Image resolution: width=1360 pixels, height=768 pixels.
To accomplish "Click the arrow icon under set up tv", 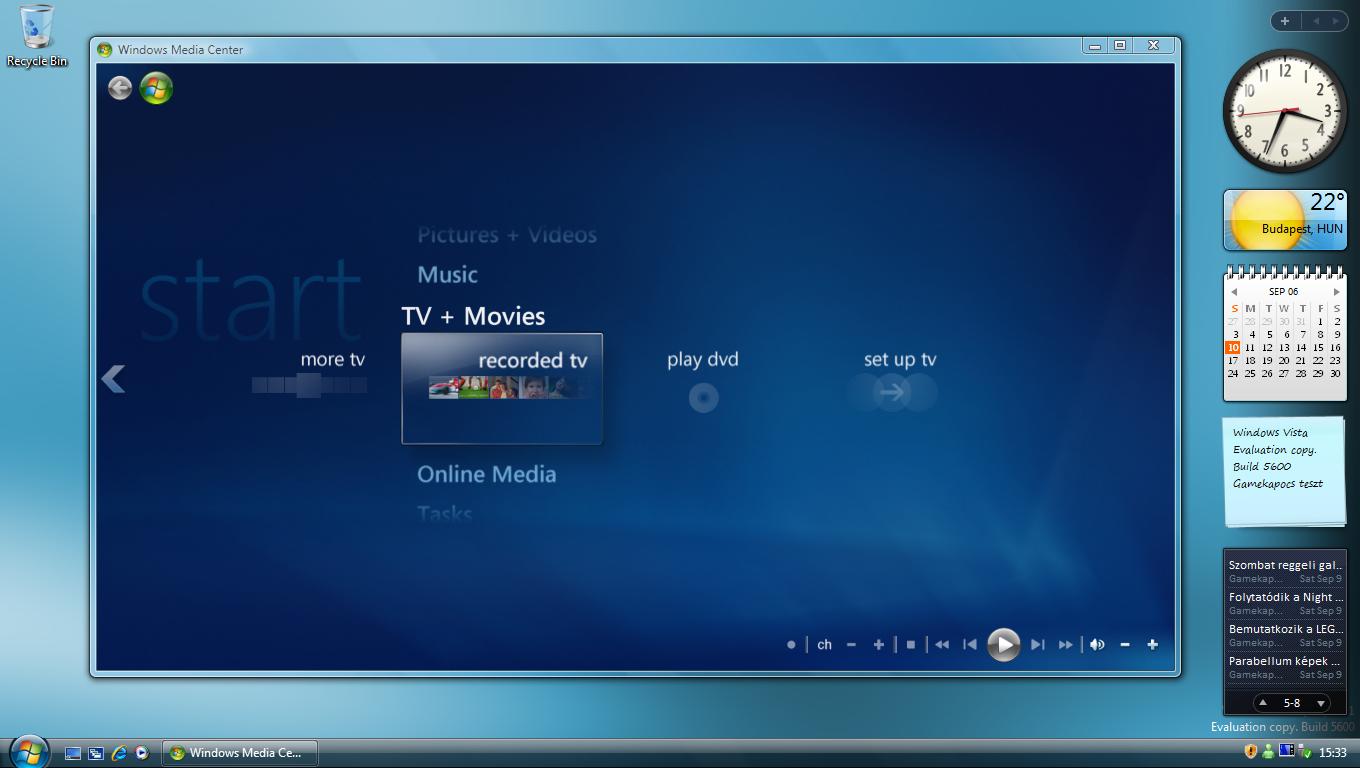I will pyautogui.click(x=892, y=393).
